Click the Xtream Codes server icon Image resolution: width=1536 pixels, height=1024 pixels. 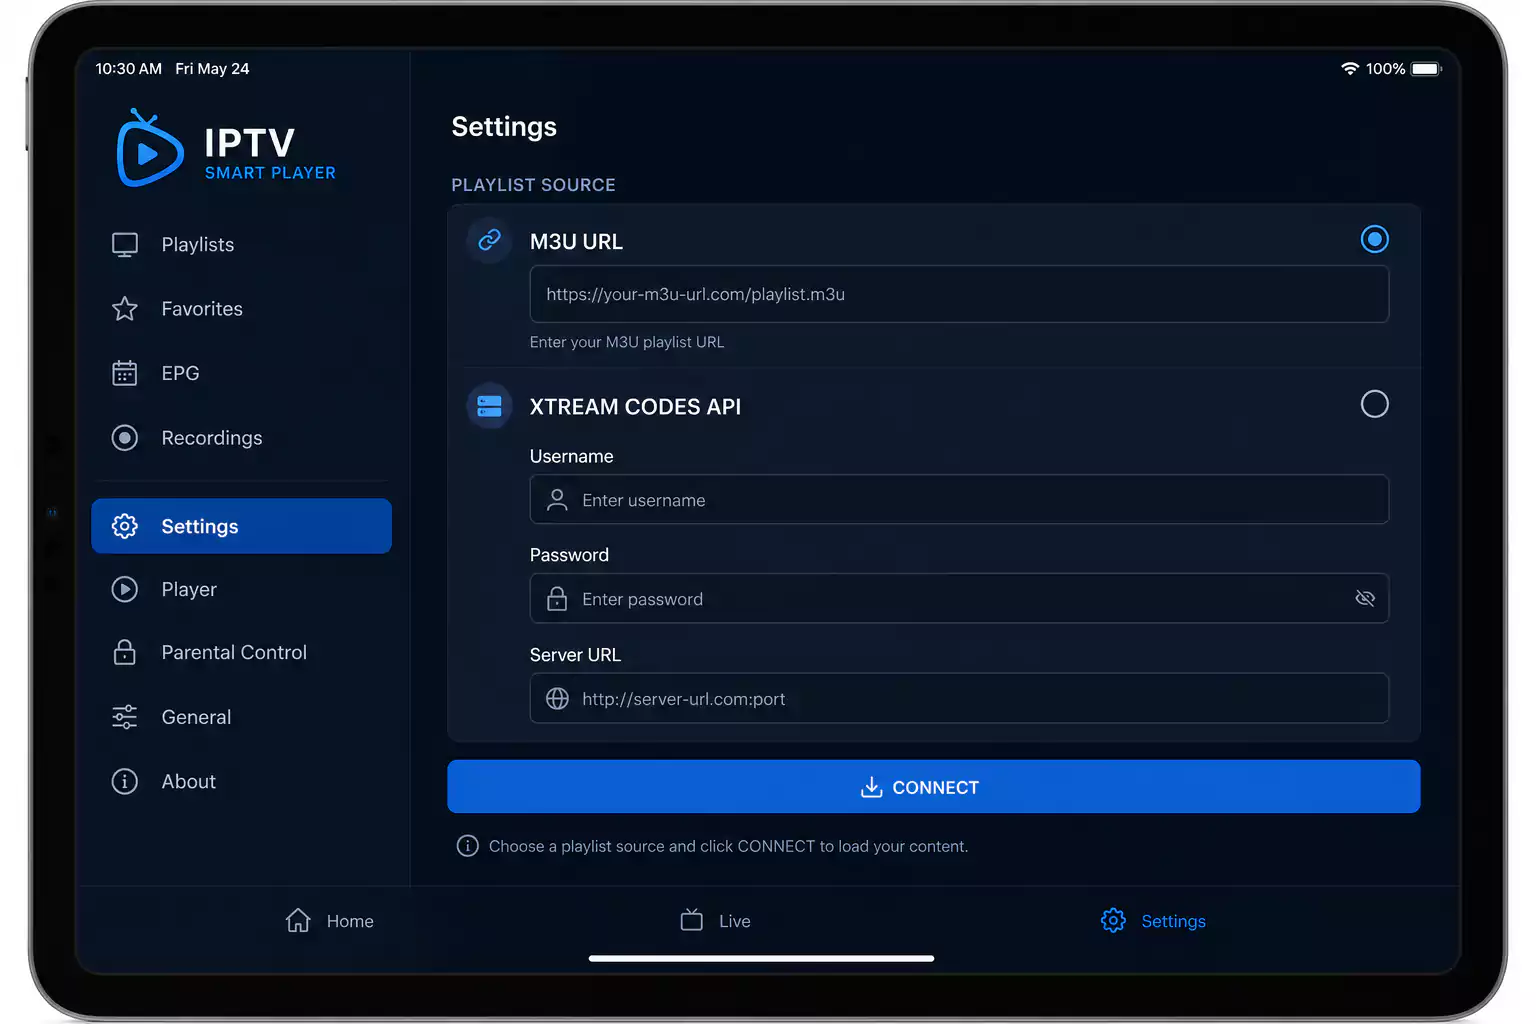coord(489,406)
